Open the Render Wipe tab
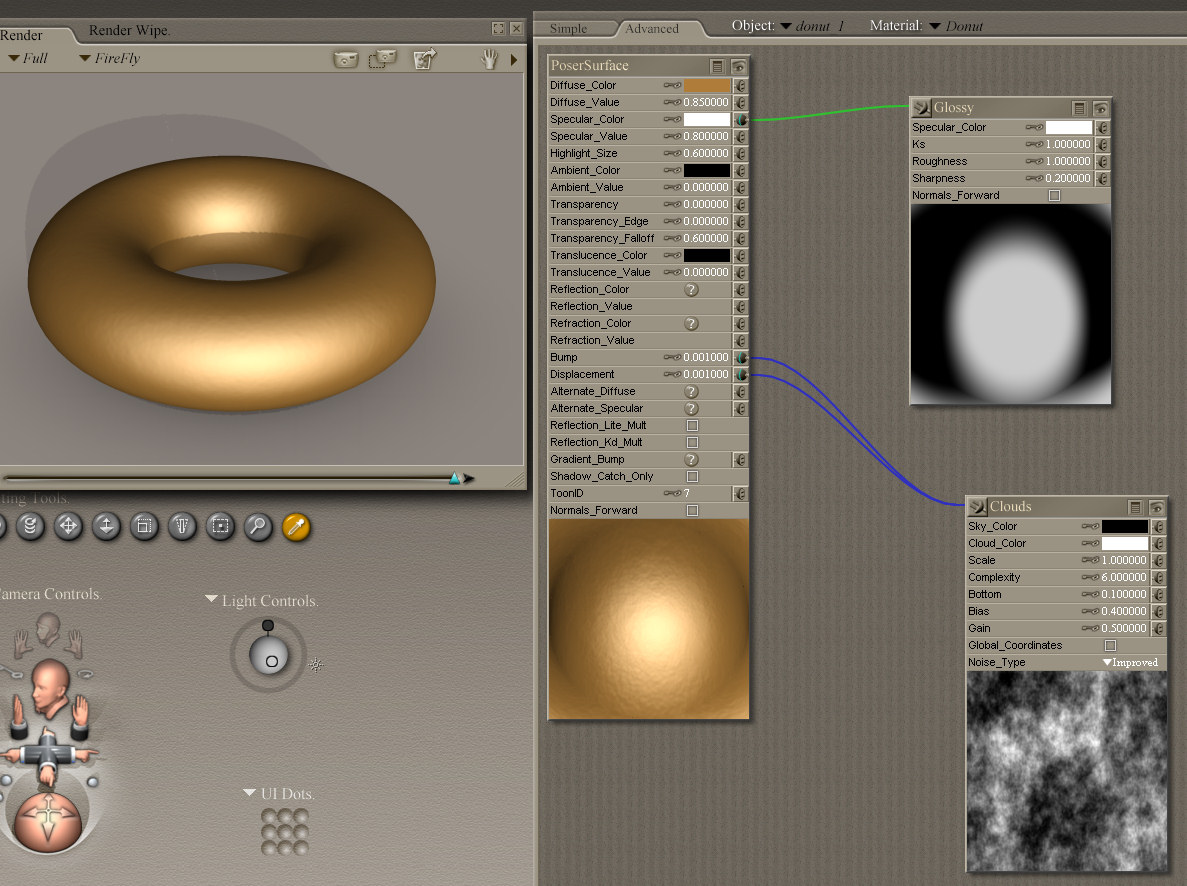The height and width of the screenshot is (886, 1187). (129, 31)
